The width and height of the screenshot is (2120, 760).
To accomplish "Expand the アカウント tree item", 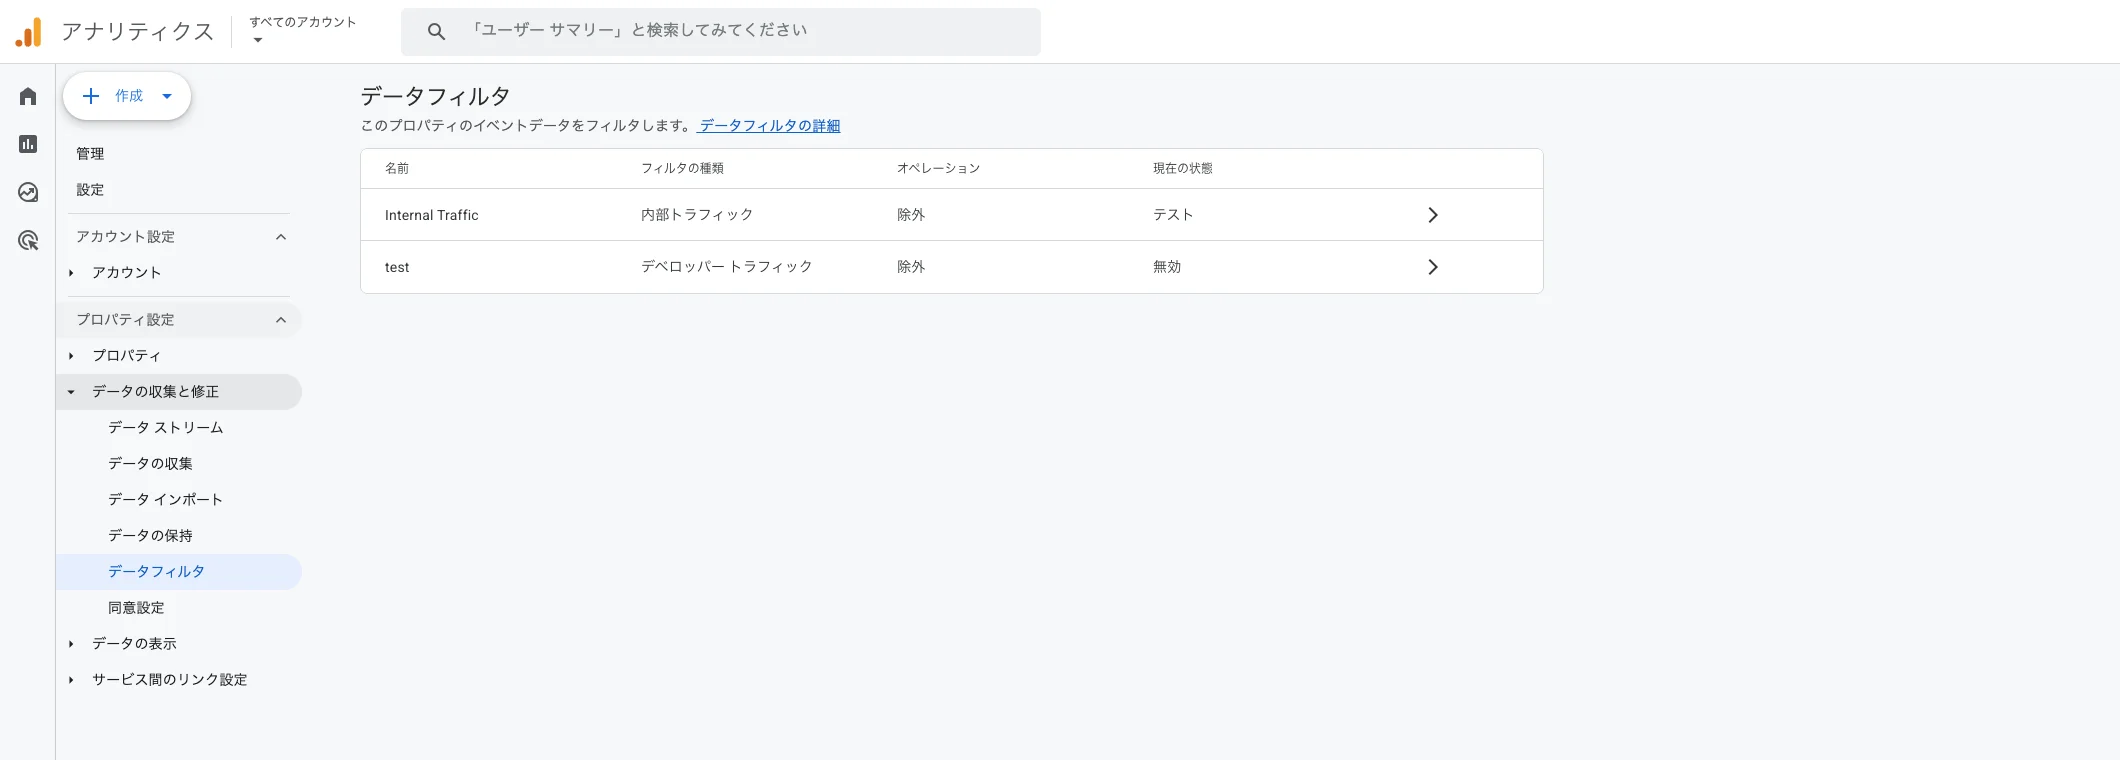I will (71, 273).
